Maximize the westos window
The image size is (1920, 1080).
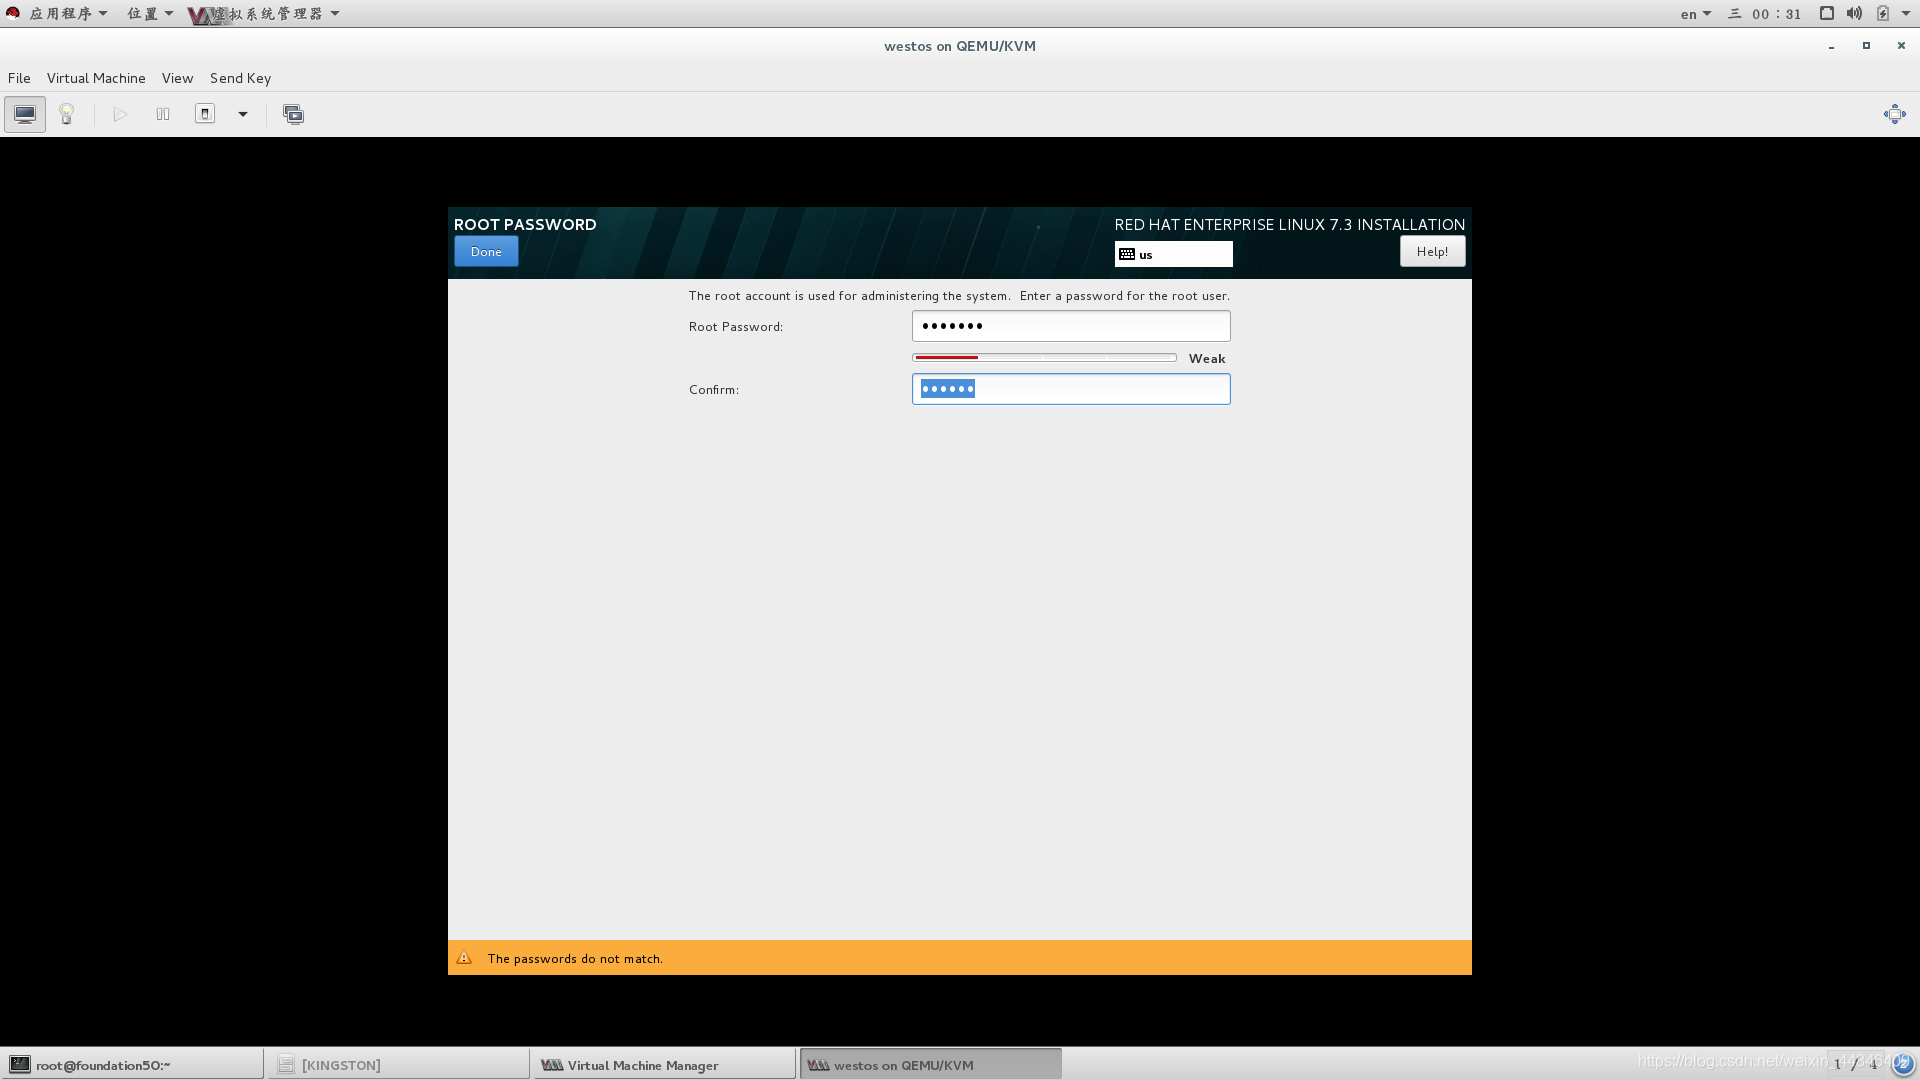point(1866,46)
